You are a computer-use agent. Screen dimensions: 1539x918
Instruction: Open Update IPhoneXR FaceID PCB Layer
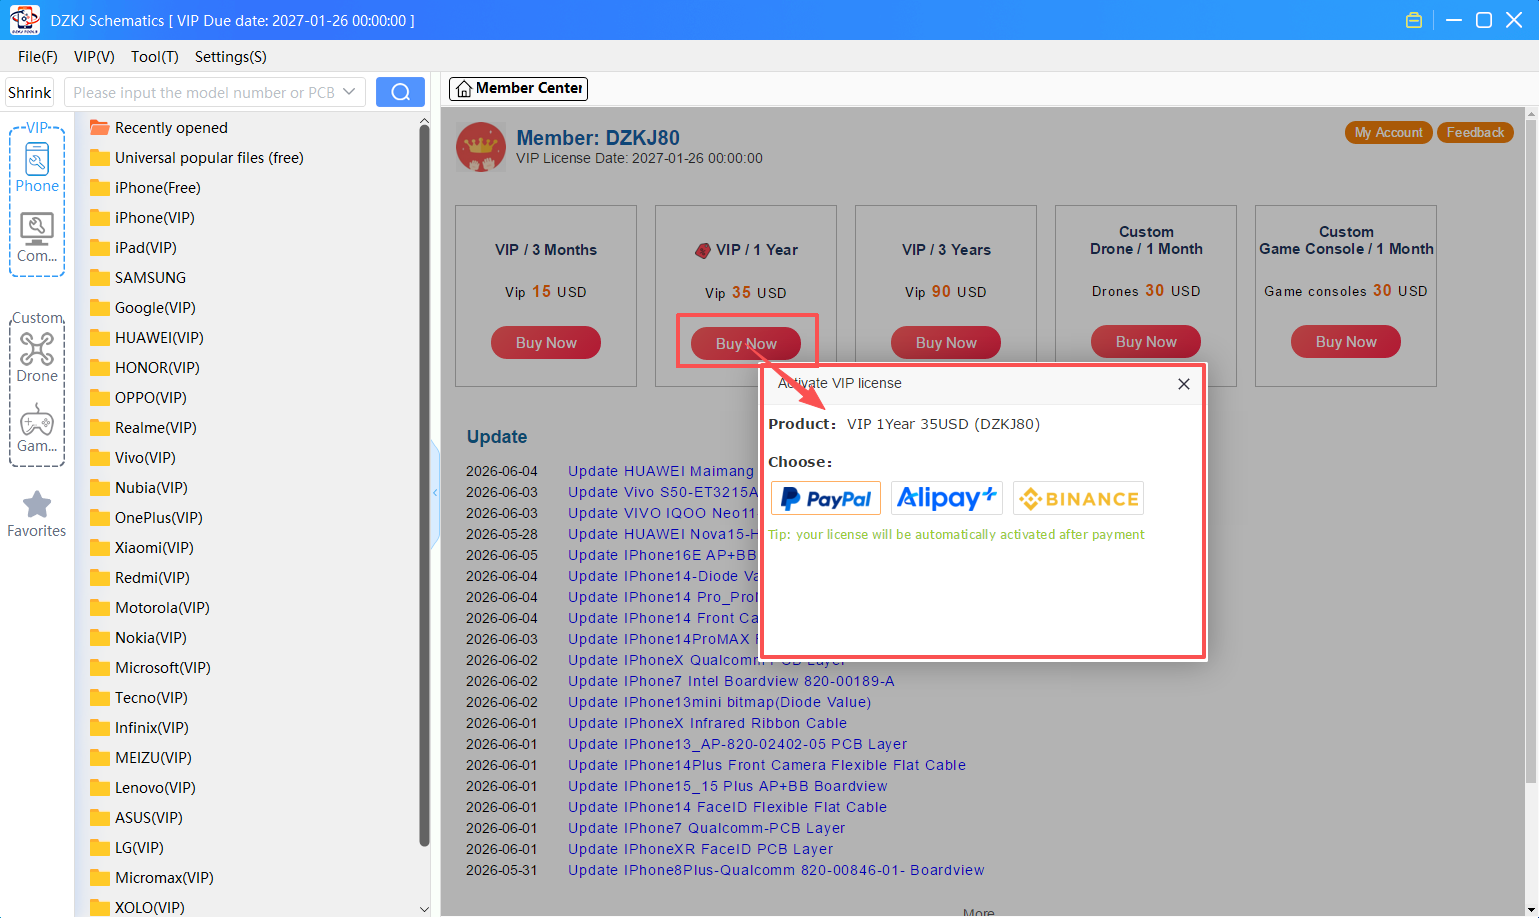coord(700,849)
